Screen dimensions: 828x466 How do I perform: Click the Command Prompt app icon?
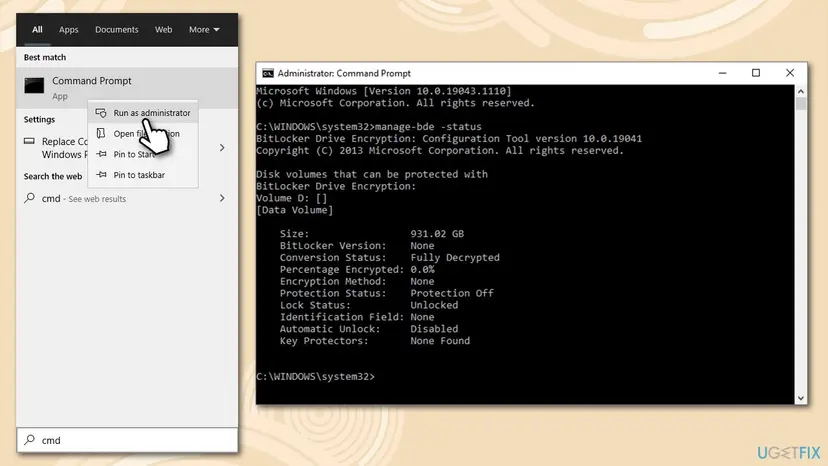(x=34, y=86)
